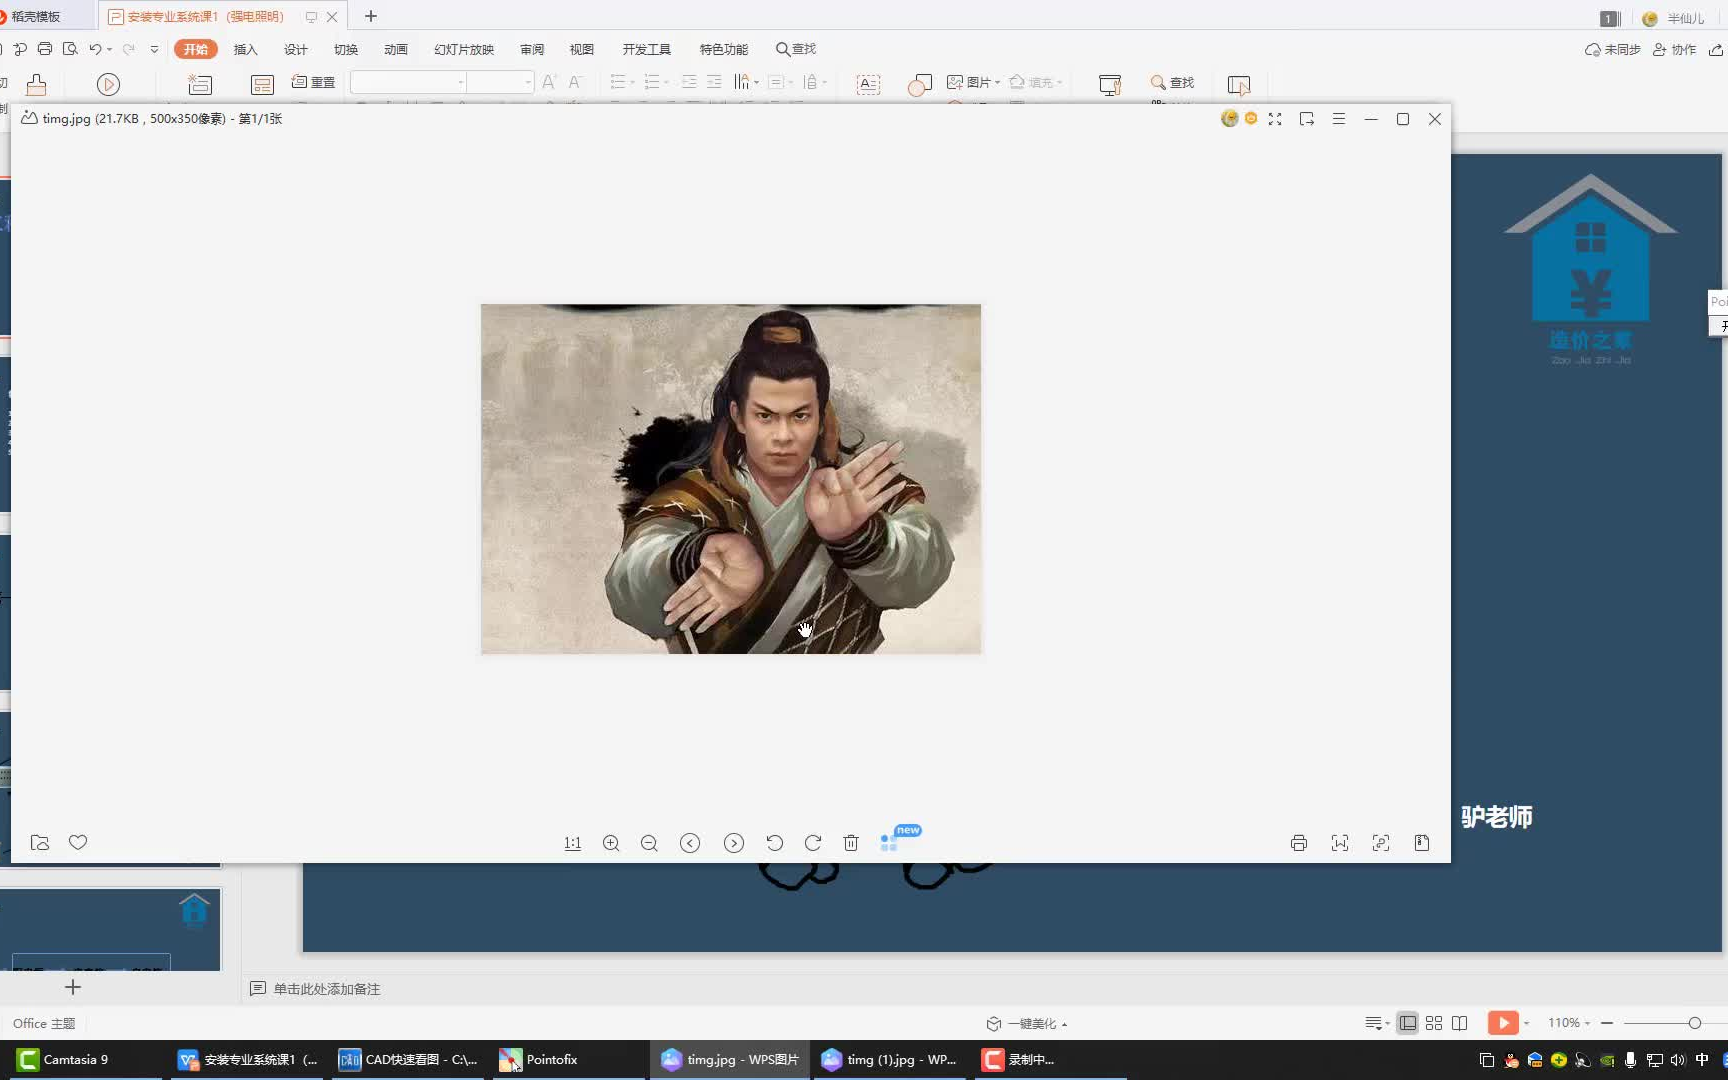Enter fullscreen mode in image viewer
1728x1080 pixels.
click(x=1275, y=119)
